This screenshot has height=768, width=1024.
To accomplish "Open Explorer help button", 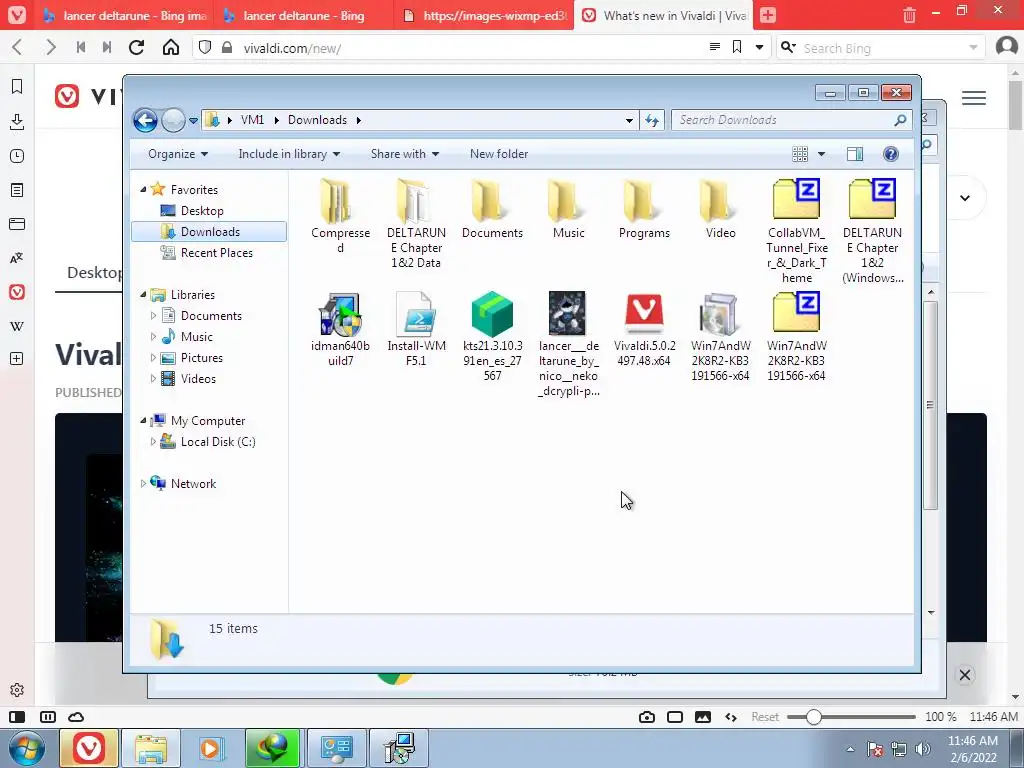I will pos(890,154).
